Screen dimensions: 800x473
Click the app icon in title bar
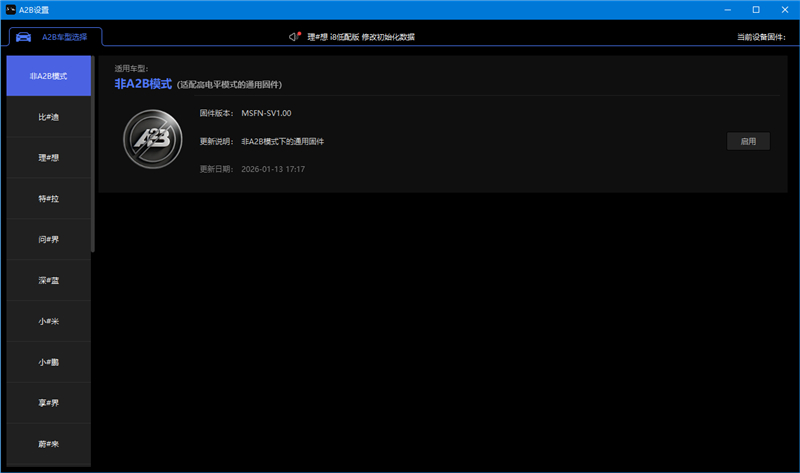point(11,10)
